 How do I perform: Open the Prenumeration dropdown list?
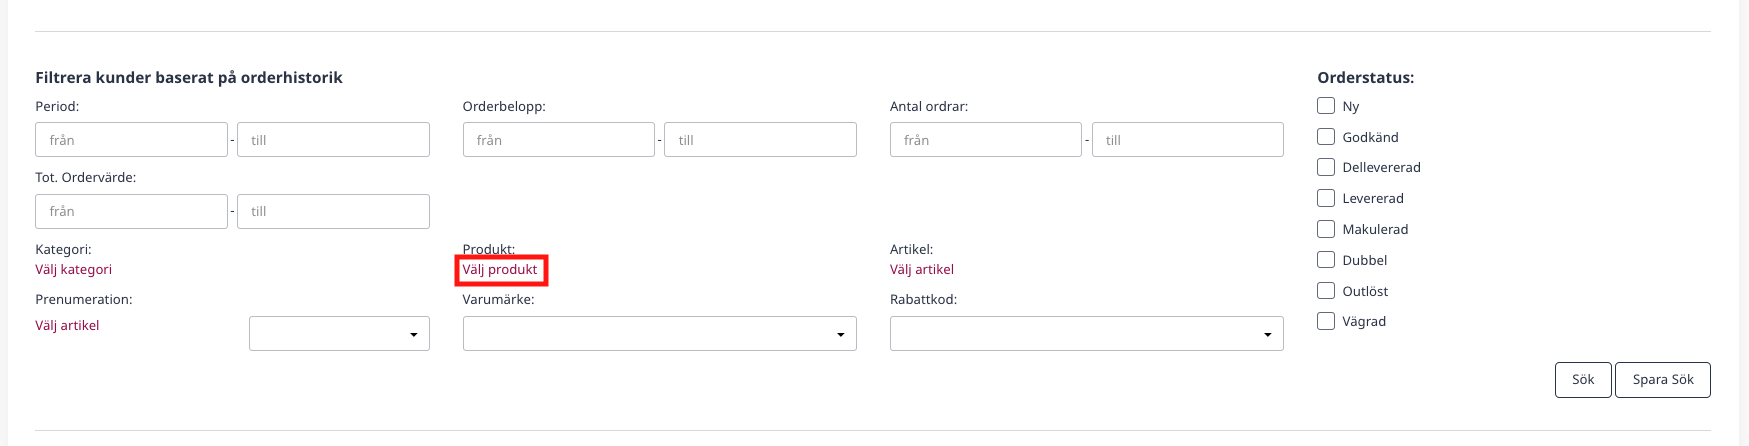339,334
